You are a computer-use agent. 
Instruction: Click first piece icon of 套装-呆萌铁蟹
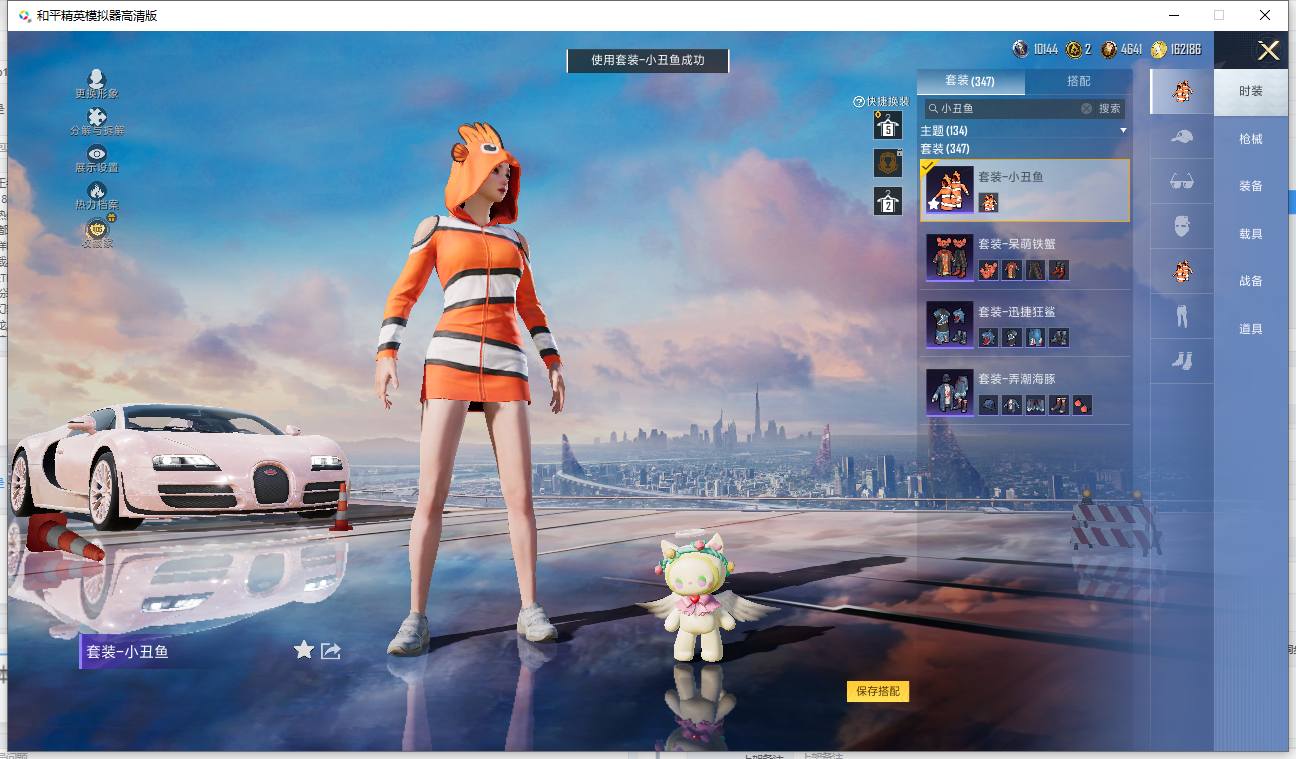988,270
